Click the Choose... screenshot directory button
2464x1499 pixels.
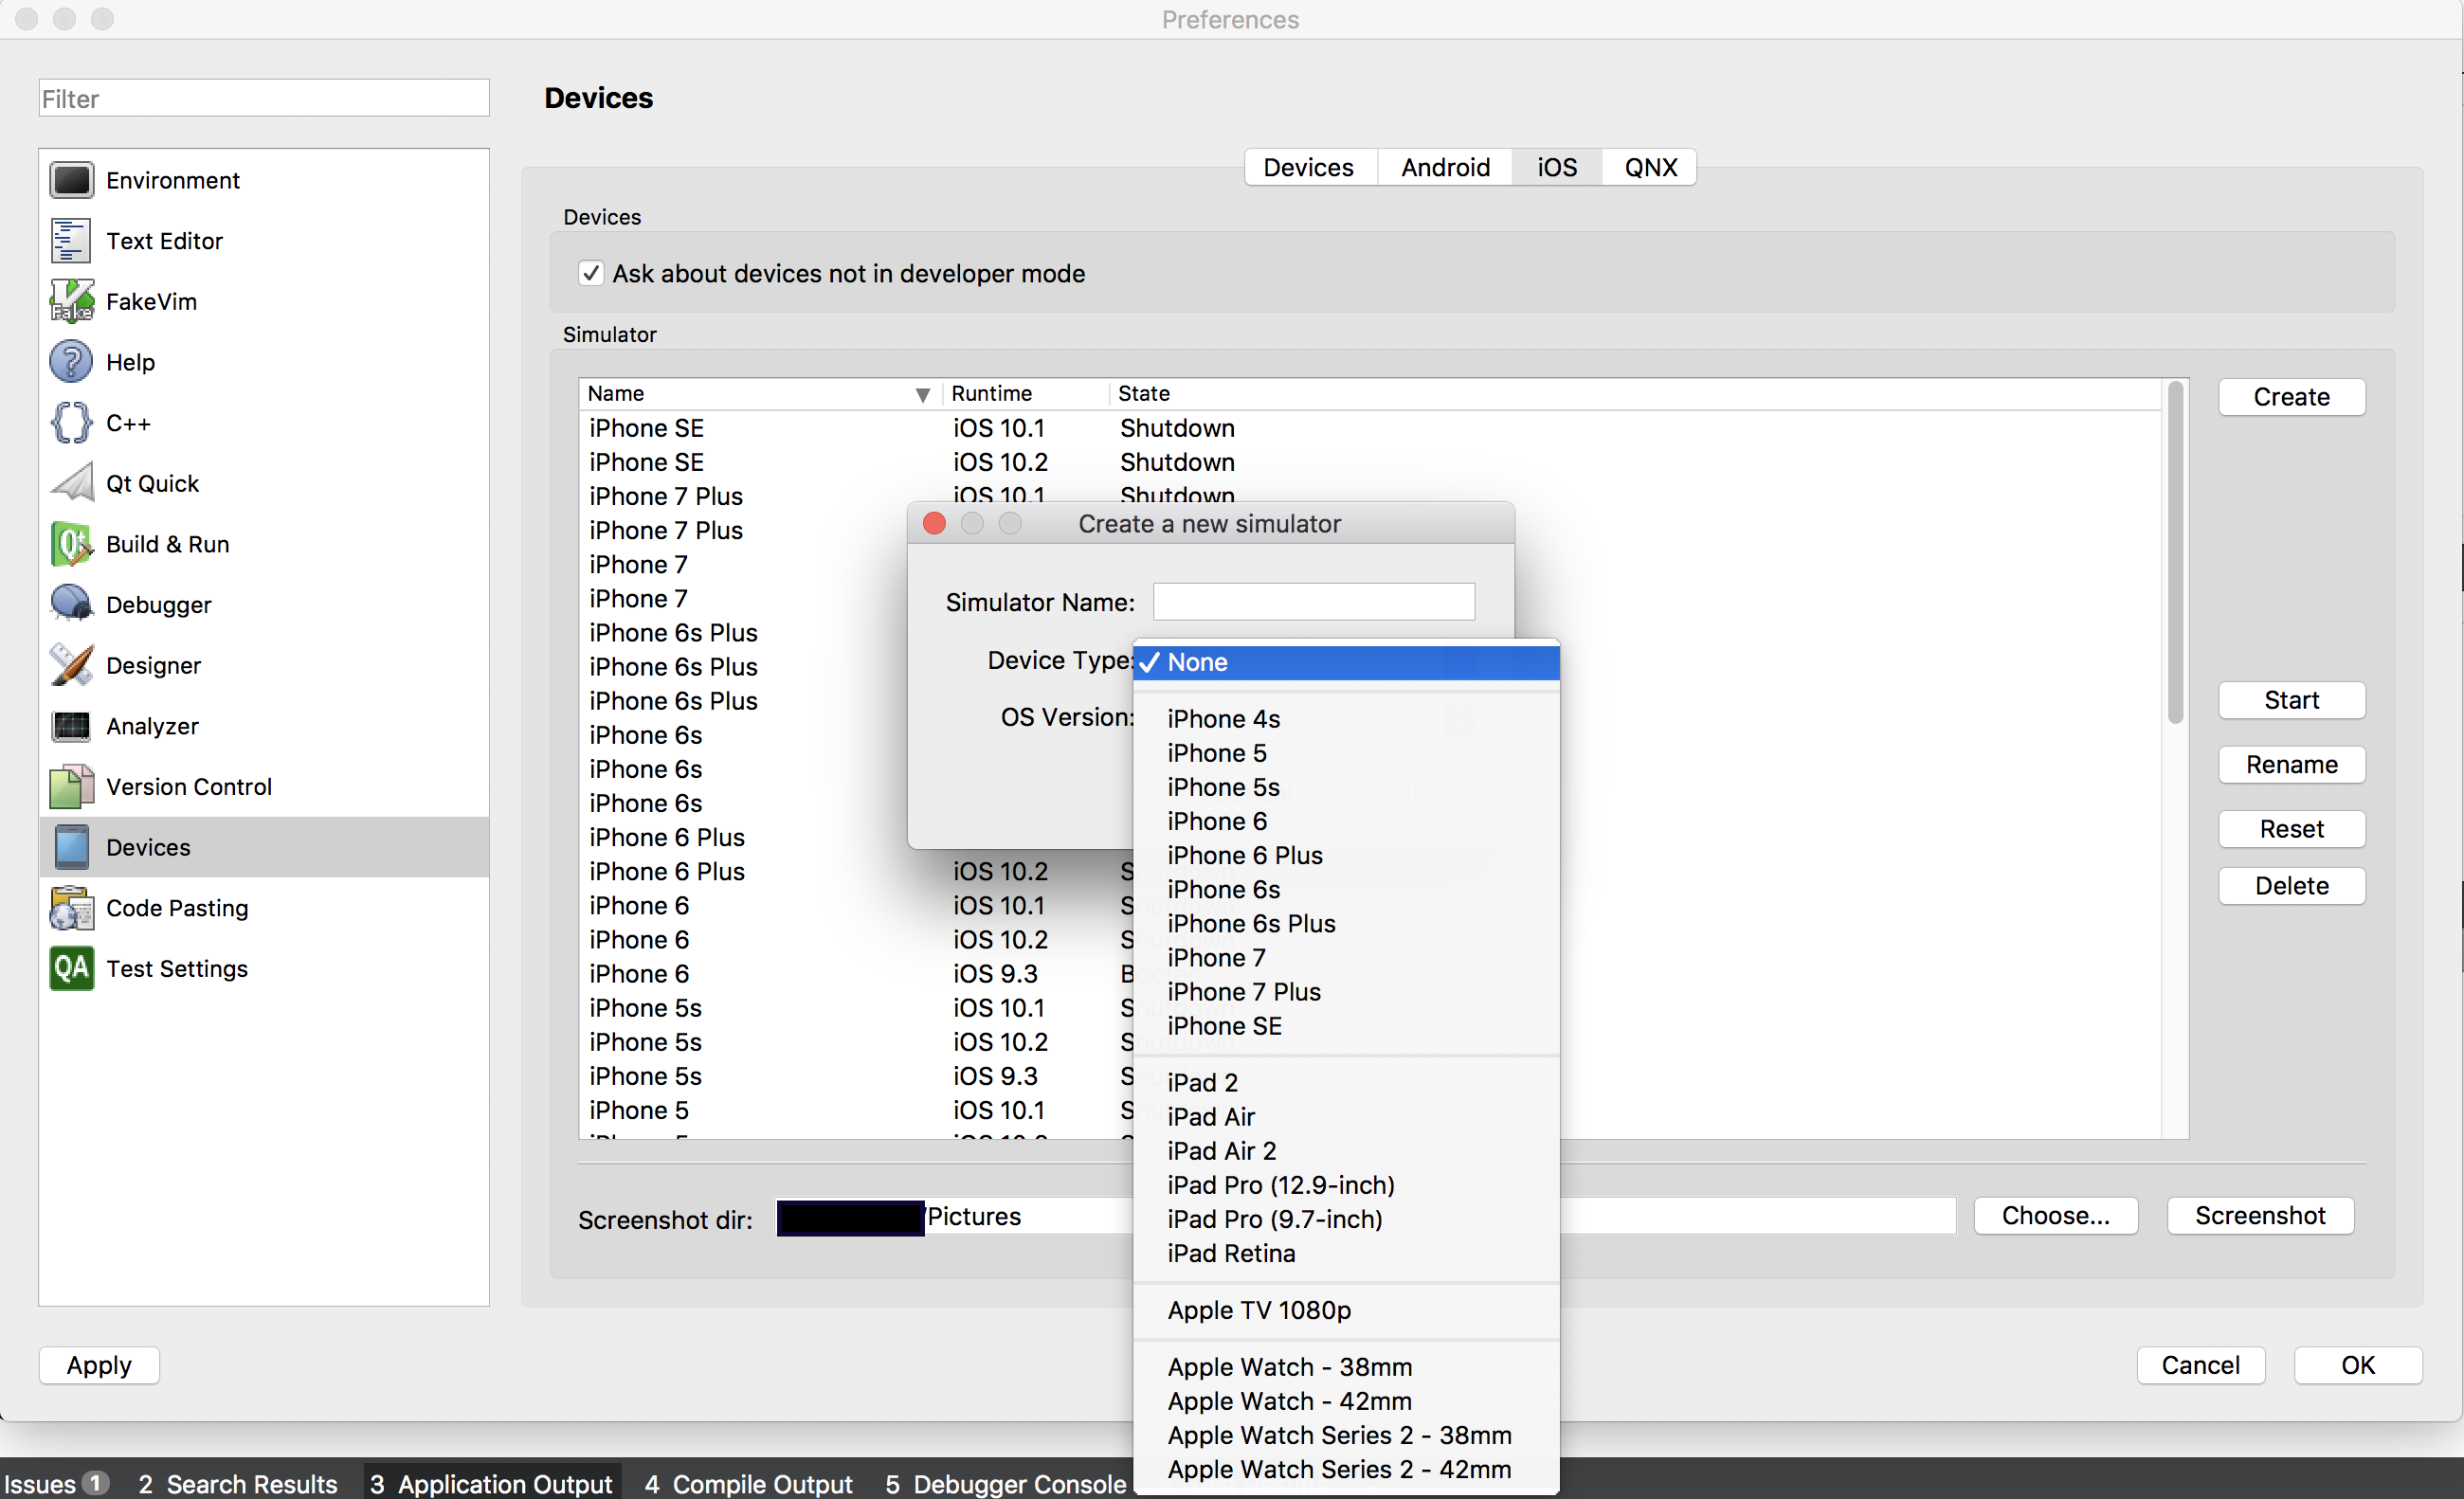pos(2055,1216)
